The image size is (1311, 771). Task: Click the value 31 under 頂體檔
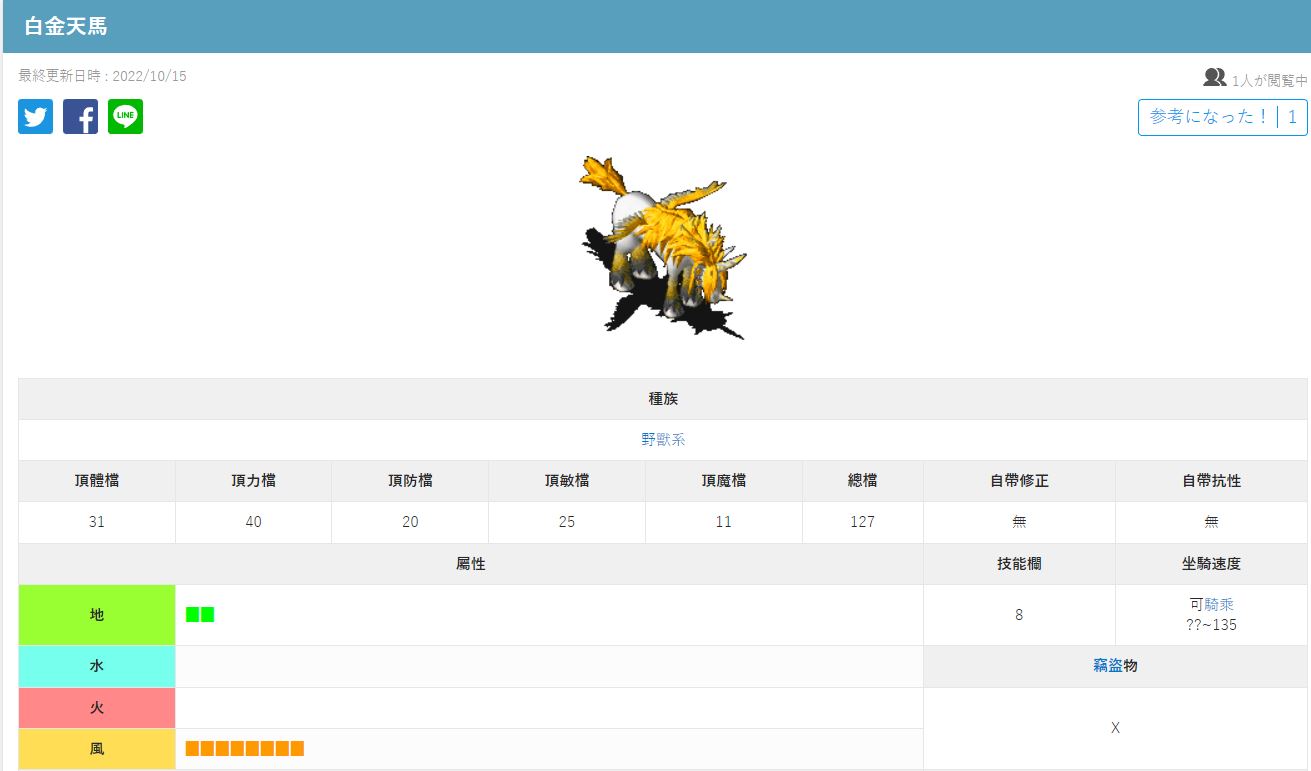click(97, 522)
